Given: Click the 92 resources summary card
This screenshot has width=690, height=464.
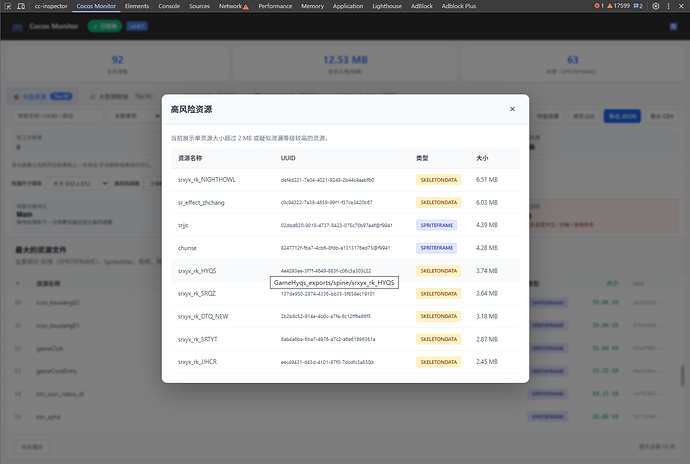Looking at the screenshot, I should coord(117,64).
